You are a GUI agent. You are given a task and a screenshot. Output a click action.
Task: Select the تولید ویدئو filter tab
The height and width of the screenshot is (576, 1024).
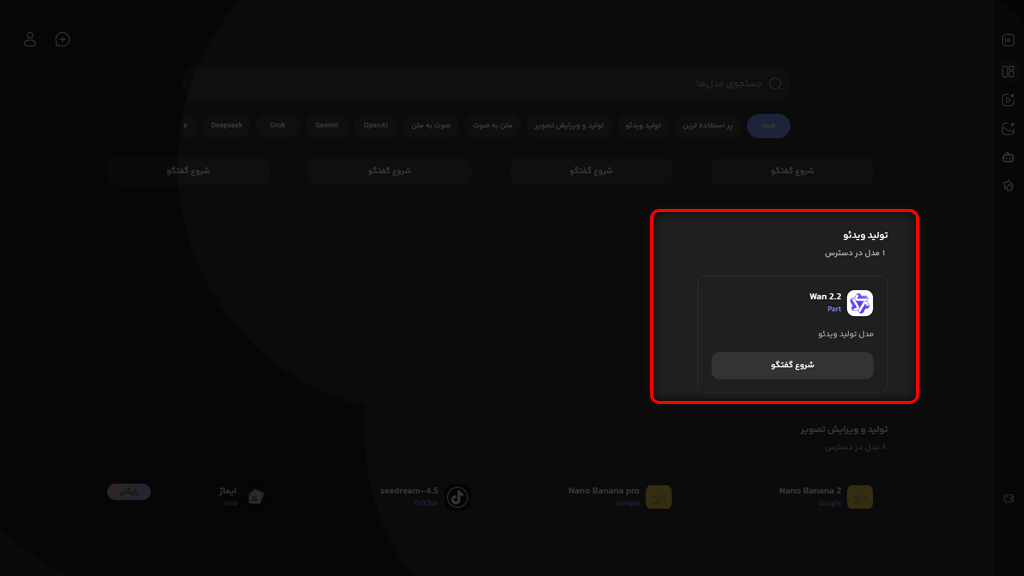point(643,125)
